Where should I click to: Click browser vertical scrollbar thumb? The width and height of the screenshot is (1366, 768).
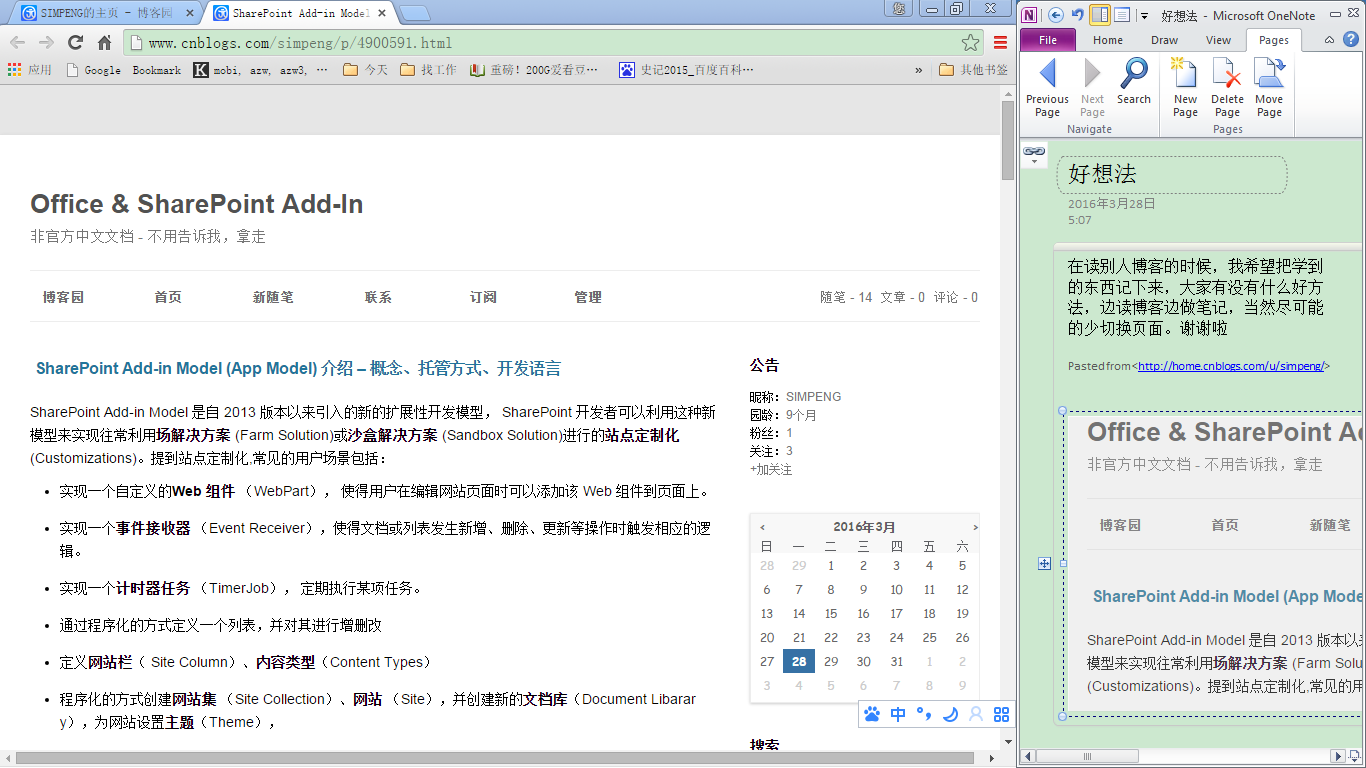[x=1008, y=138]
